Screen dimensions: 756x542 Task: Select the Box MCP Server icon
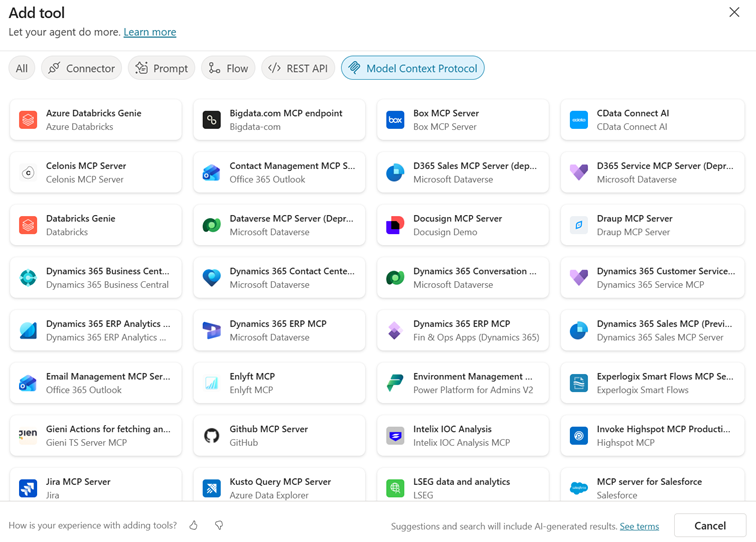(x=395, y=120)
